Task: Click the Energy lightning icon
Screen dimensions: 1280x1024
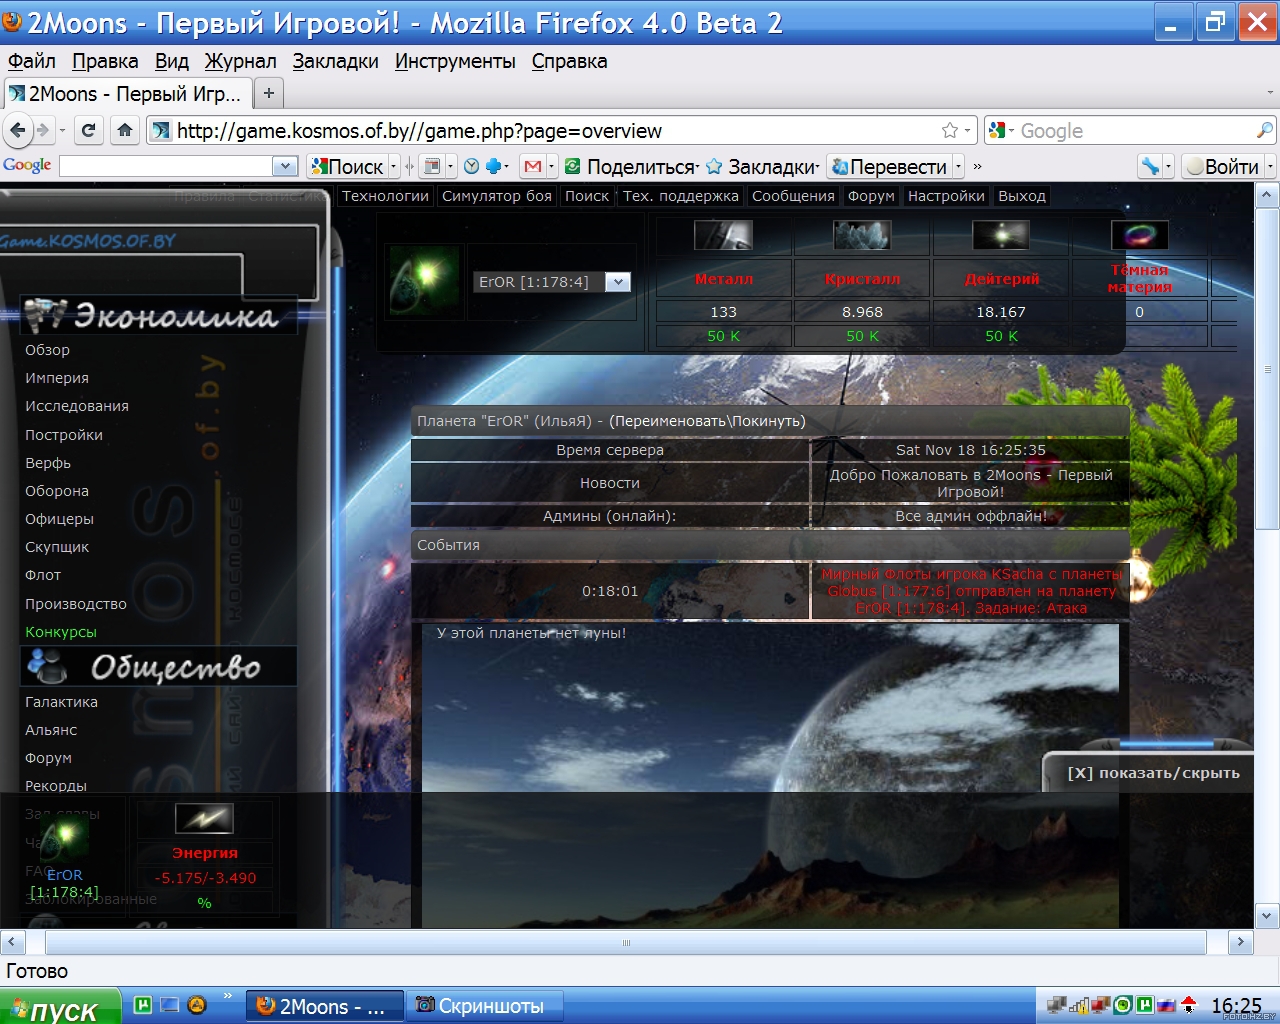Action: click(204, 819)
